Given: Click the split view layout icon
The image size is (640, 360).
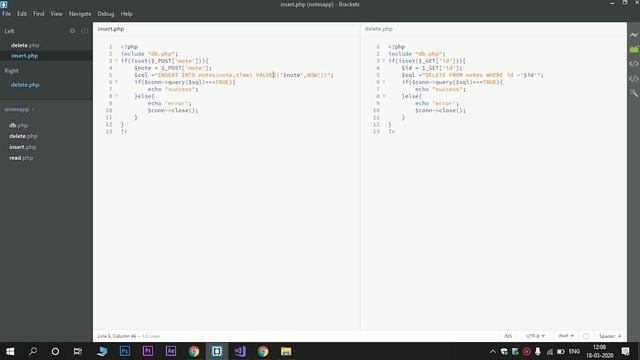Looking at the screenshot, I should (x=84, y=31).
